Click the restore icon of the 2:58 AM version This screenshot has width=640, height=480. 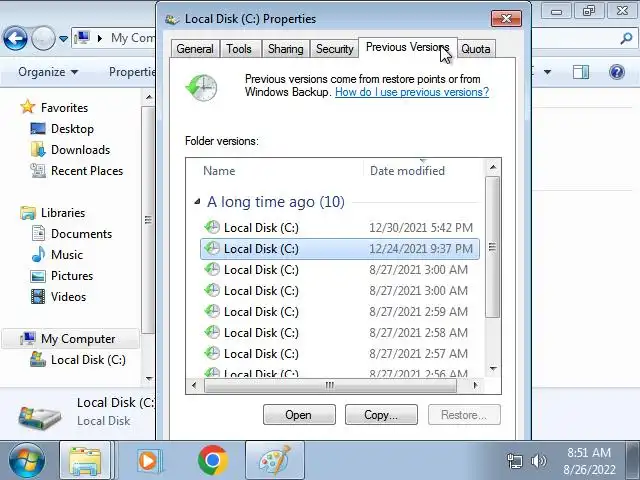click(x=212, y=332)
